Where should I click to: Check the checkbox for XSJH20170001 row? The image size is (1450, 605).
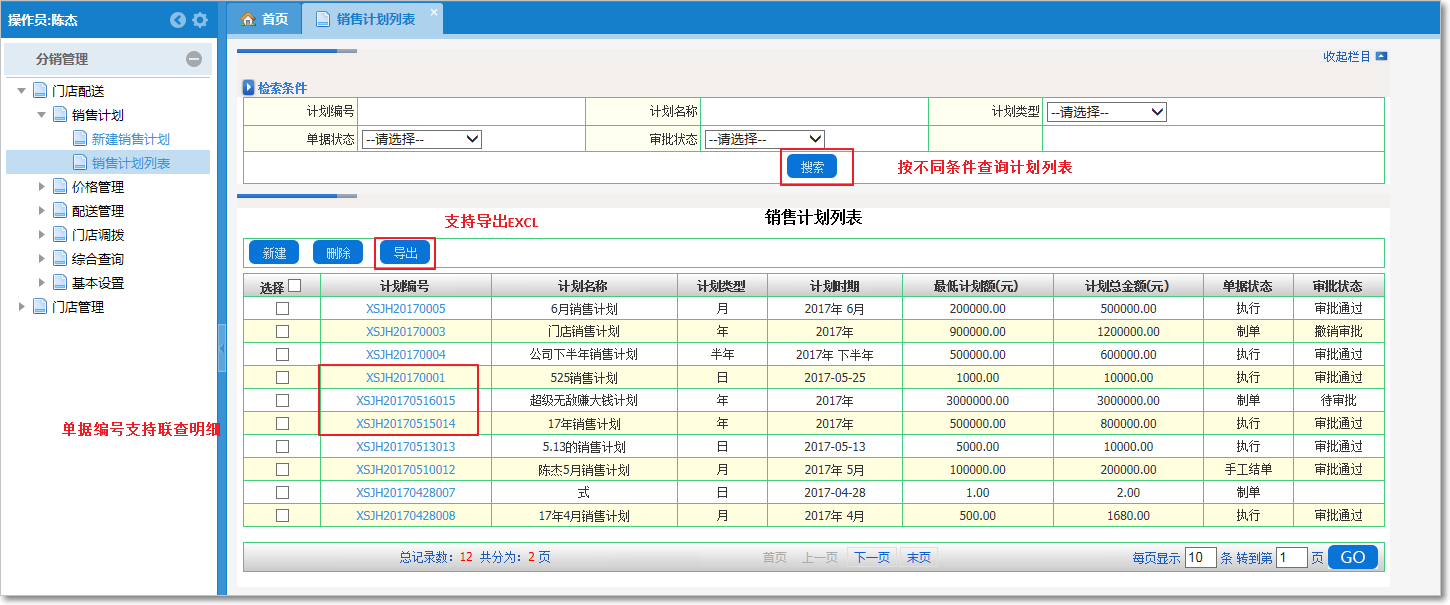click(283, 377)
